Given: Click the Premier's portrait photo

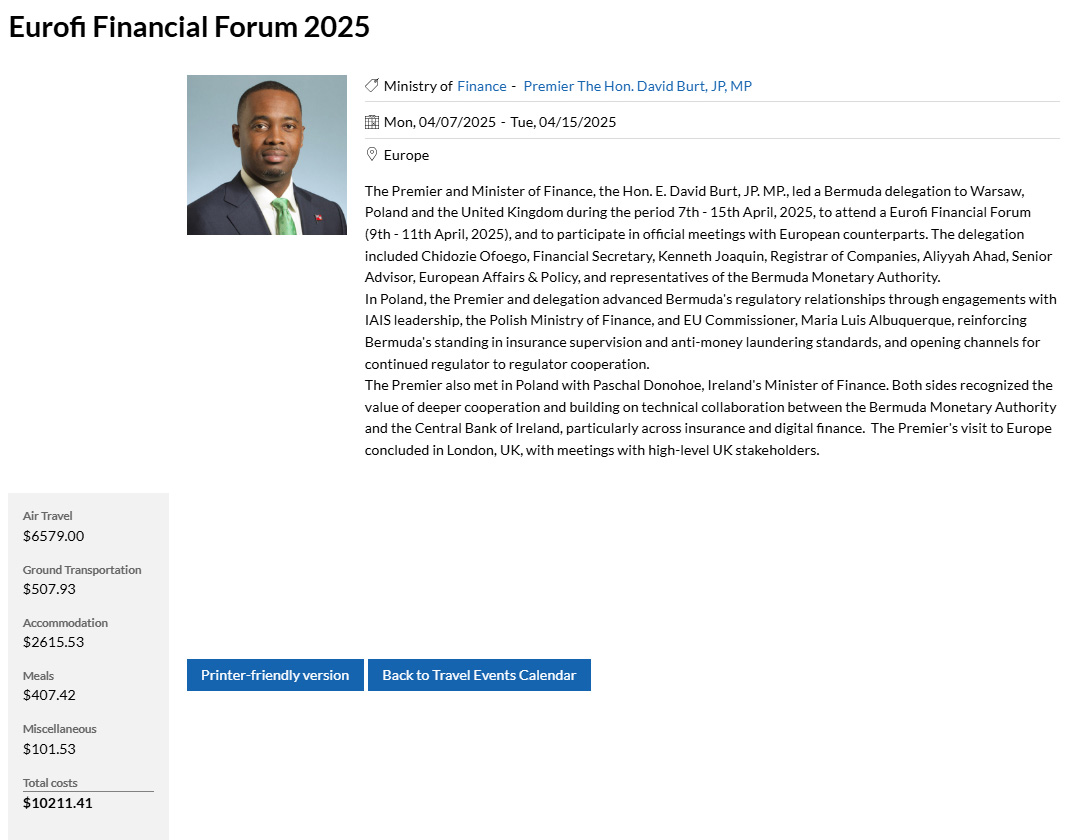Looking at the screenshot, I should (267, 155).
